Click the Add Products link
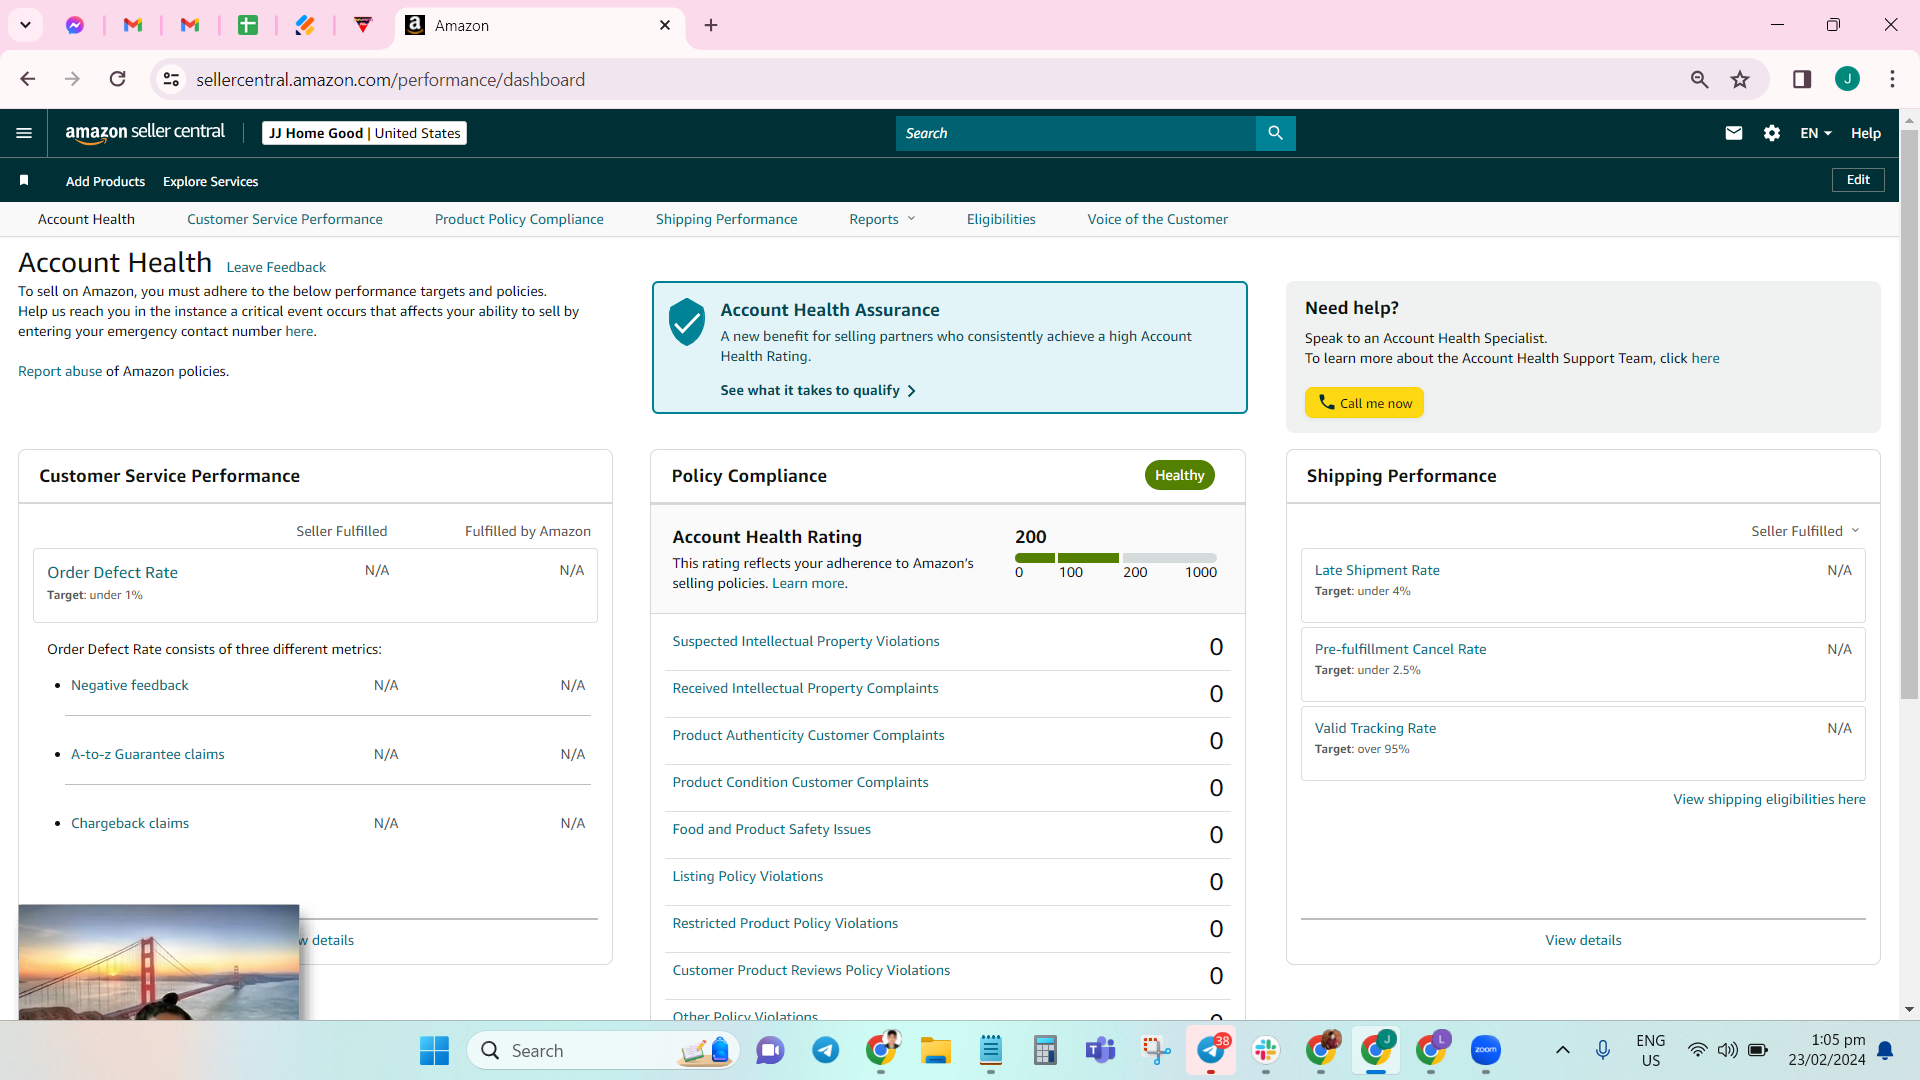1920x1080 pixels. [x=105, y=181]
